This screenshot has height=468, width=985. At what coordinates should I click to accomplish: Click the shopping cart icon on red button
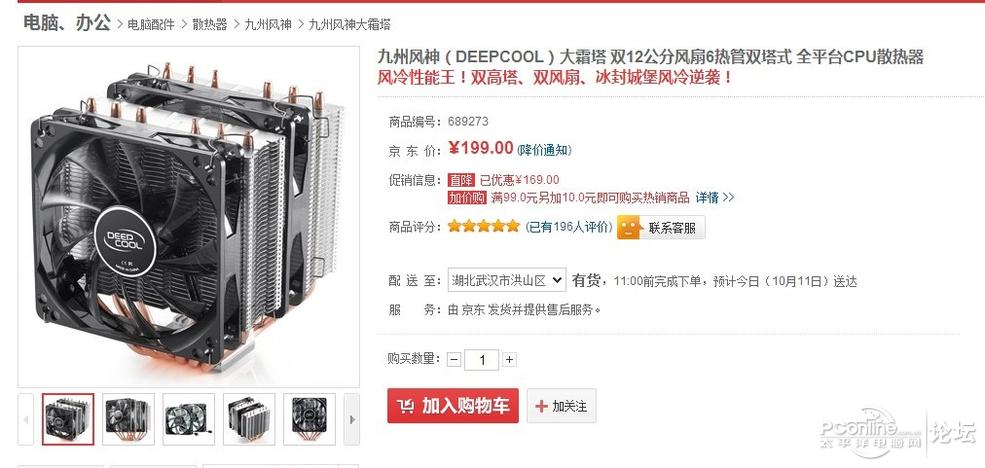coord(406,406)
